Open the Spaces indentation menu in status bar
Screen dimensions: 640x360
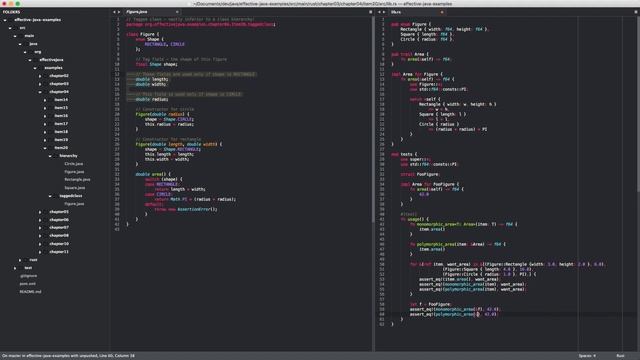click(x=587, y=356)
